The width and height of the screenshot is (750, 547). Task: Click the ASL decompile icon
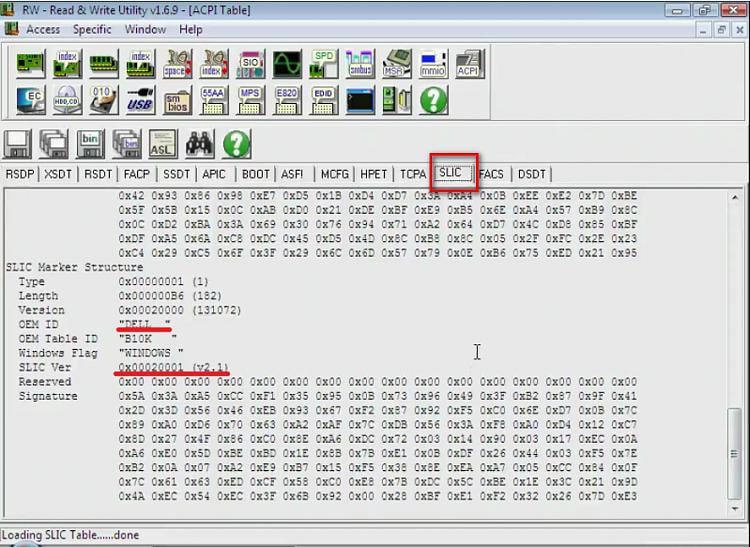coord(163,143)
